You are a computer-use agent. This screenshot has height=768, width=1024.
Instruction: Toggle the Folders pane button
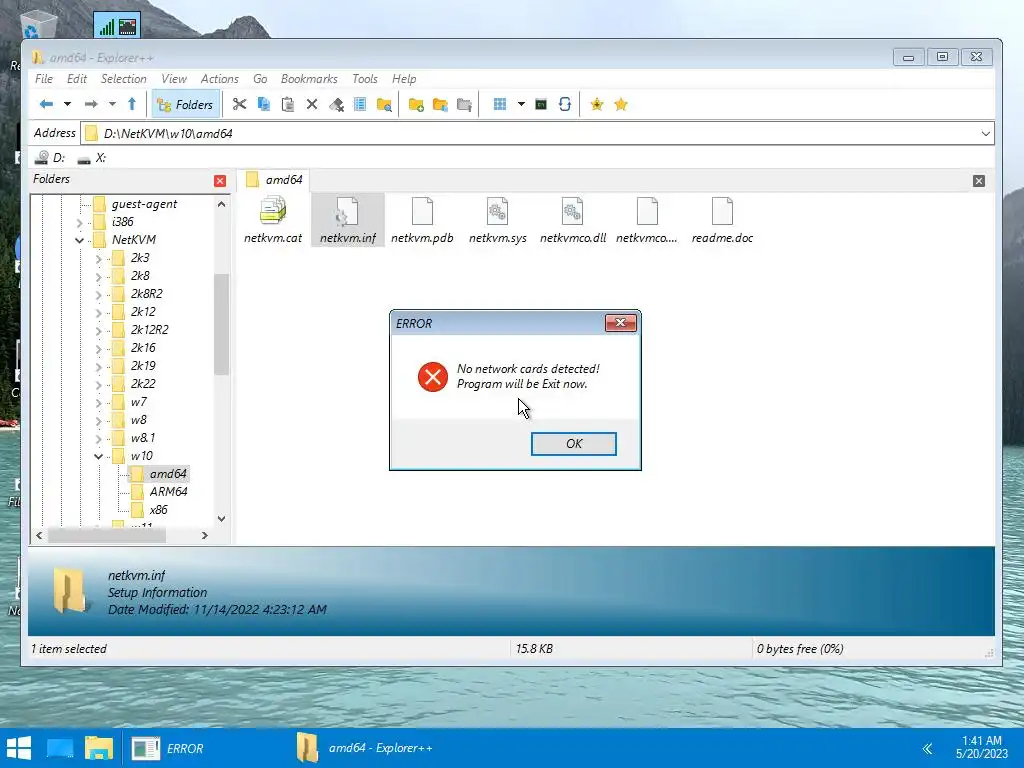(x=185, y=104)
